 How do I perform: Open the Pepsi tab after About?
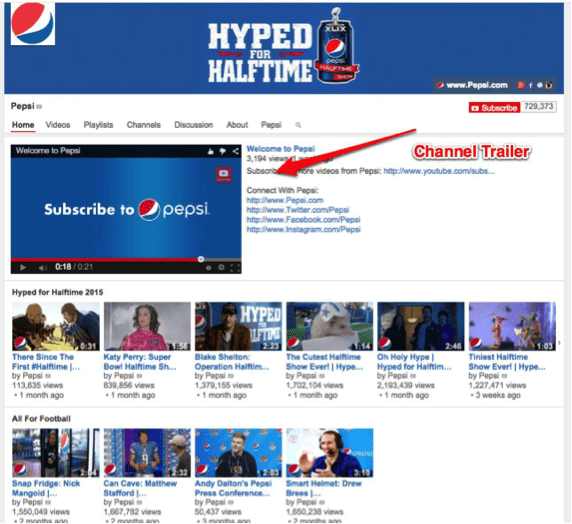pos(271,125)
